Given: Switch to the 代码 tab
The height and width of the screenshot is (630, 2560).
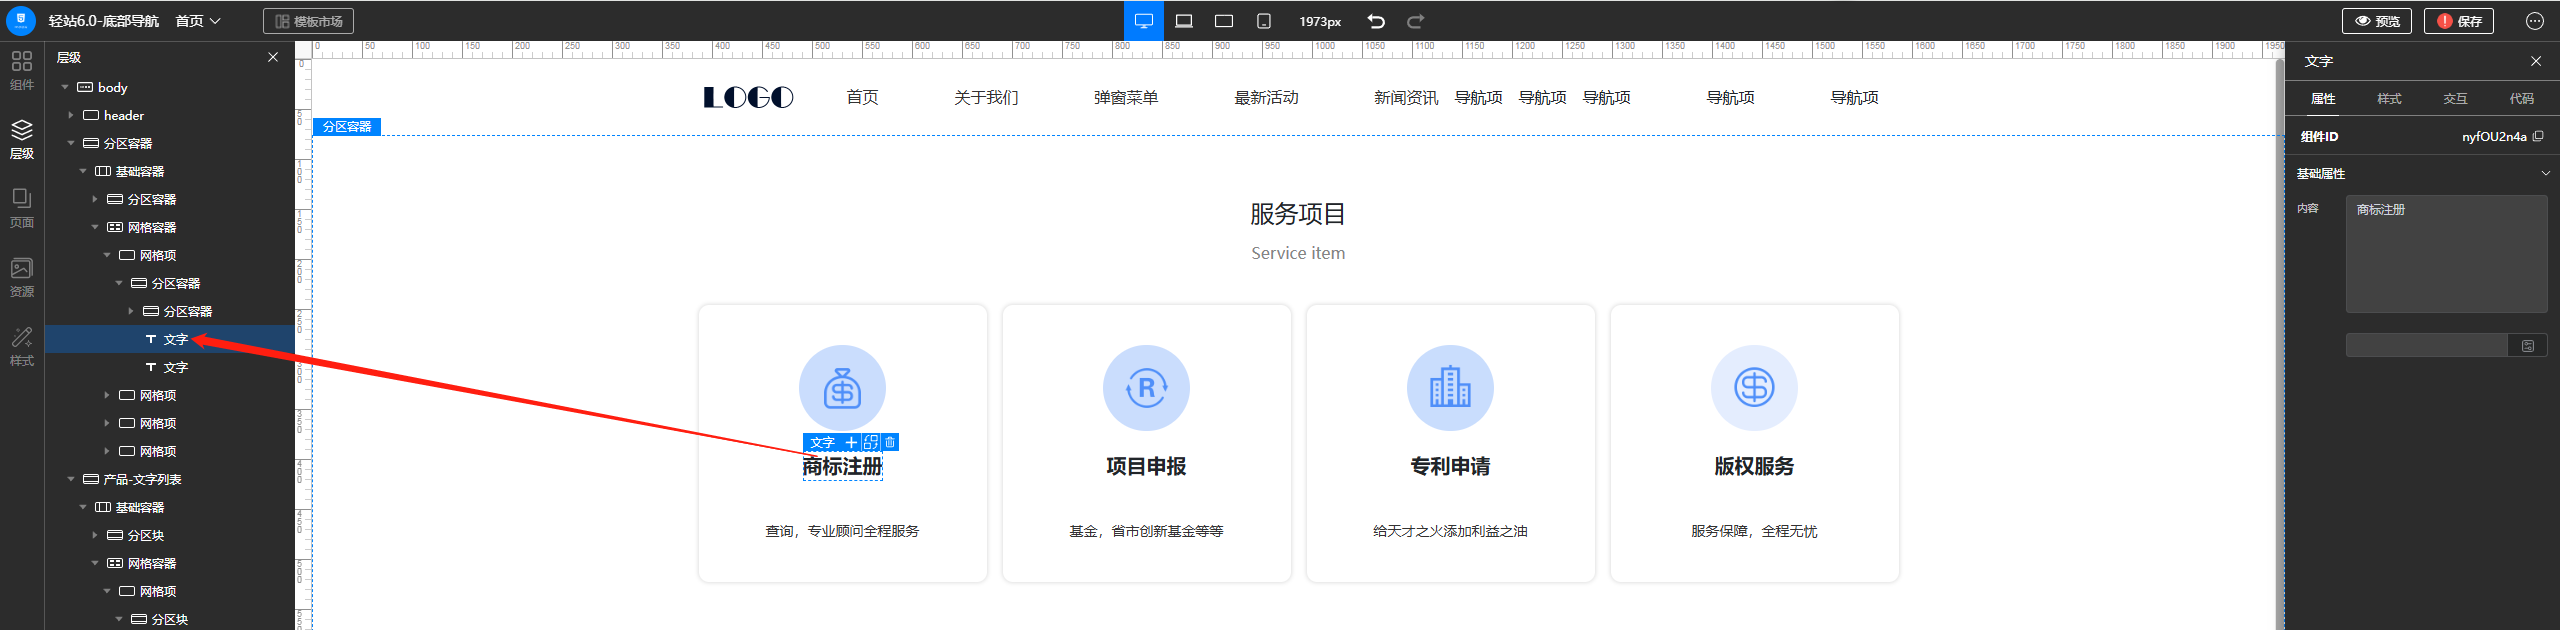Looking at the screenshot, I should point(2521,99).
